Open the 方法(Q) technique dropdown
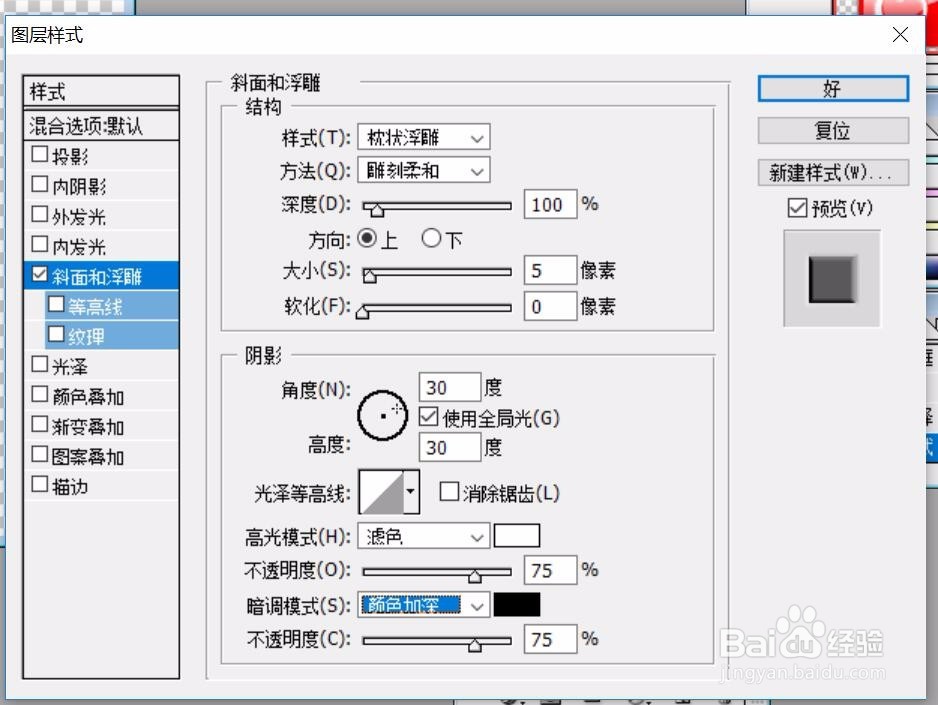Screen dimensions: 938x705 click(424, 170)
